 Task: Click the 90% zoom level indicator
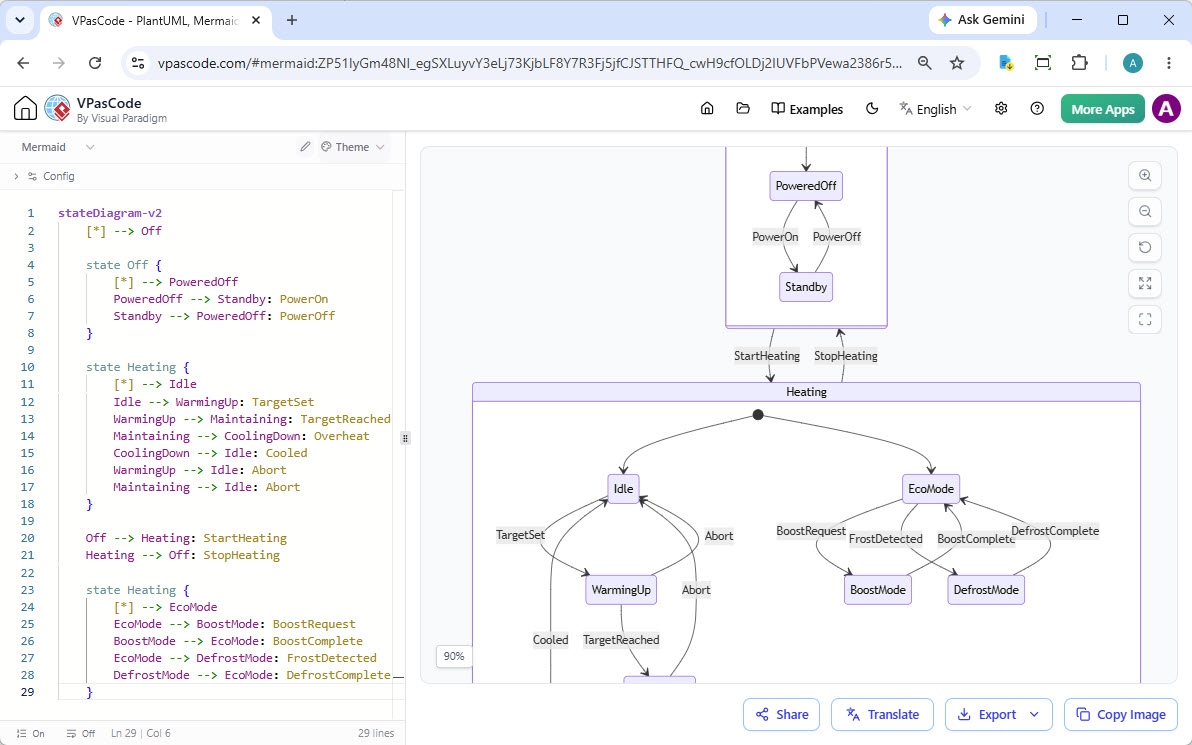pyautogui.click(x=454, y=656)
